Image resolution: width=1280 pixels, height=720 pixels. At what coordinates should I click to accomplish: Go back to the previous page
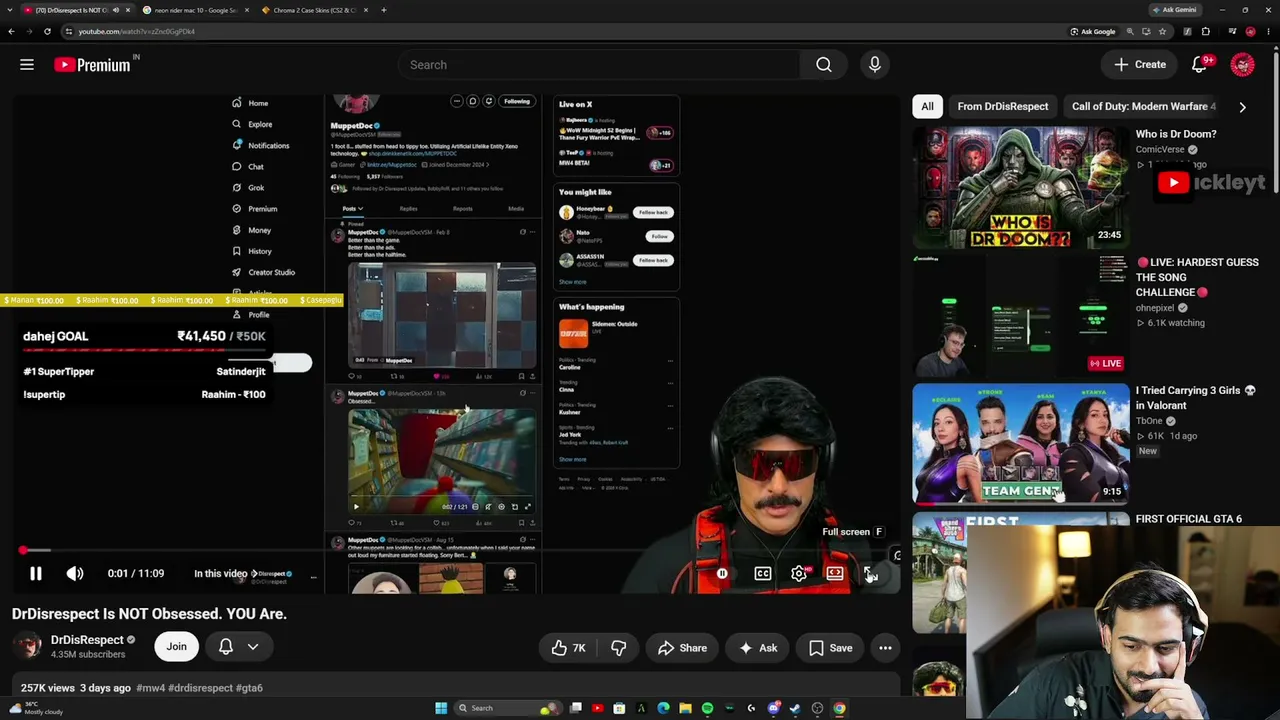click(x=11, y=31)
